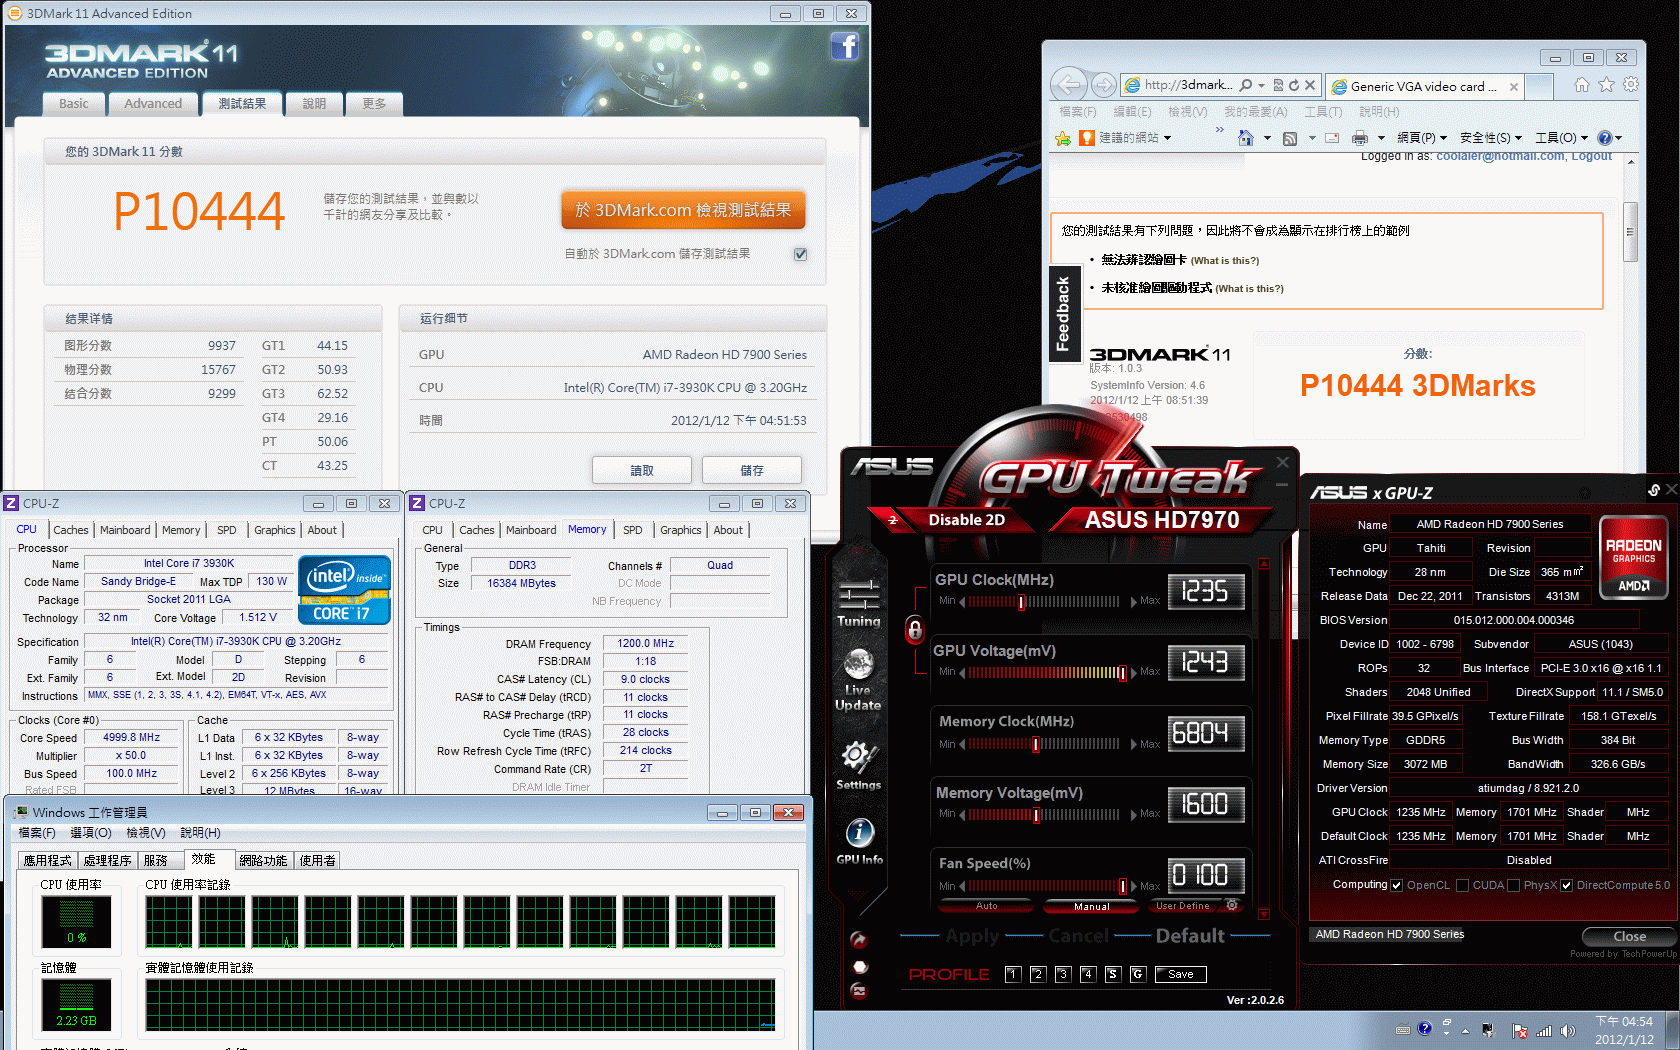Open Internet Explorer tools gear icon
1680x1050 pixels.
click(x=1631, y=85)
